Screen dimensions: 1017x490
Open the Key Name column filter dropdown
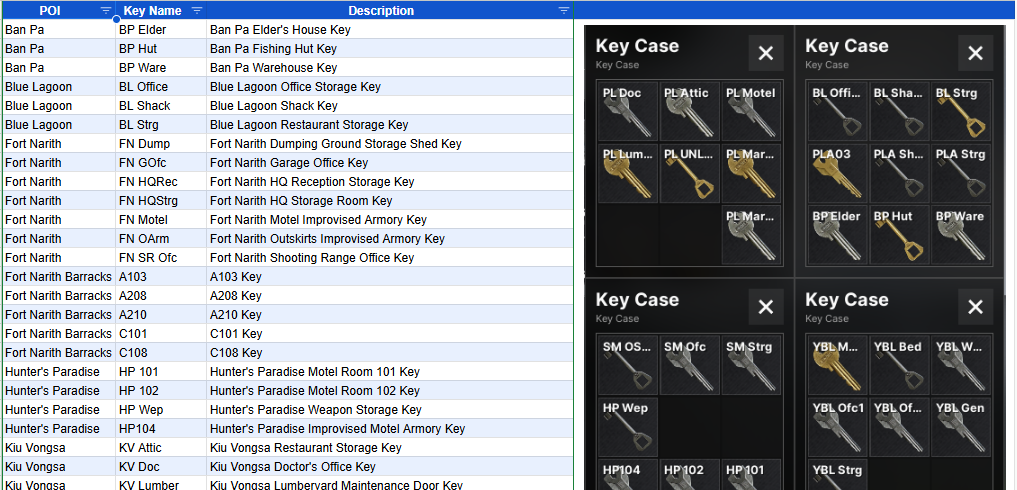[197, 10]
